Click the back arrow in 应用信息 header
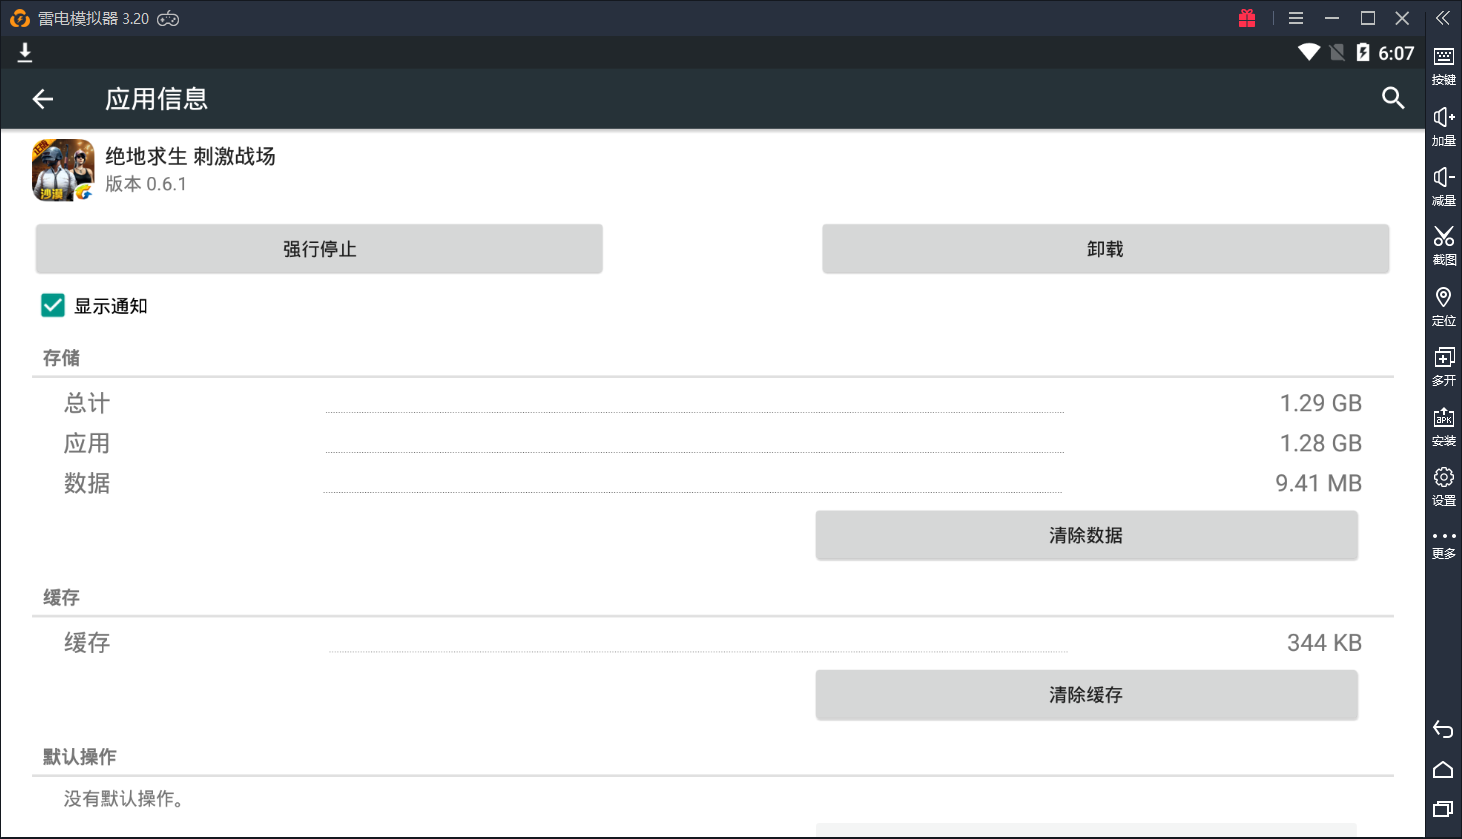The image size is (1462, 839). tap(42, 99)
